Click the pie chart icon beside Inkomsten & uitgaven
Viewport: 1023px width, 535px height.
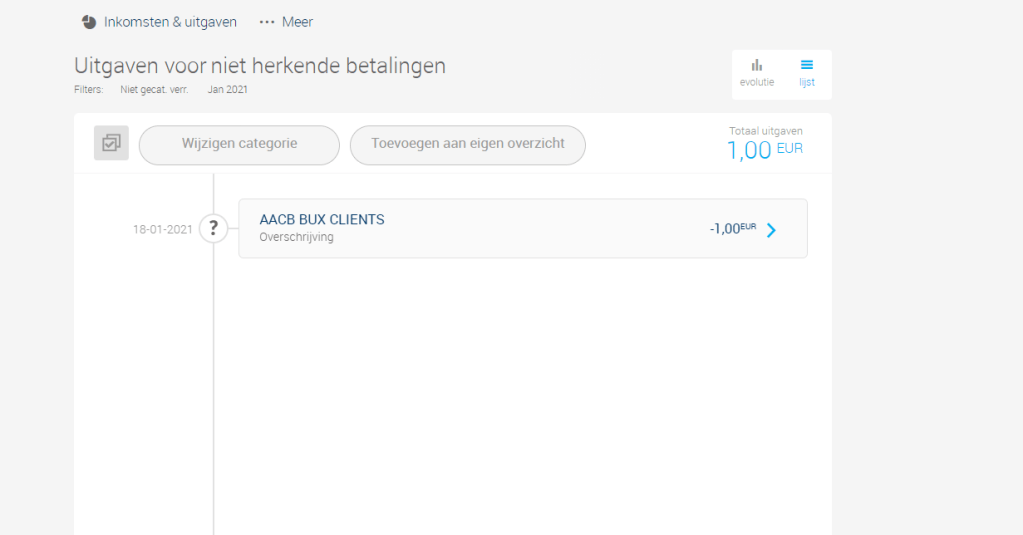point(89,22)
